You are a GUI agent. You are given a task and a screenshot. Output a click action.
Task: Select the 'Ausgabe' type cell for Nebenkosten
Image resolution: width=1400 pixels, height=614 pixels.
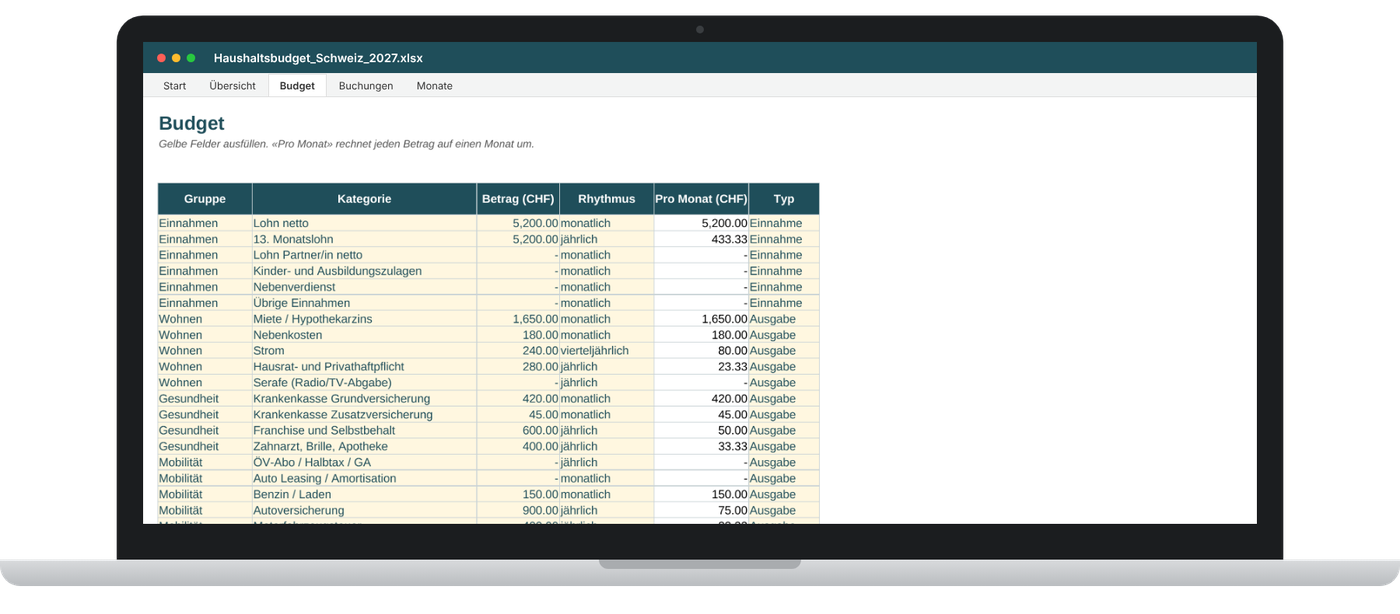coord(784,335)
